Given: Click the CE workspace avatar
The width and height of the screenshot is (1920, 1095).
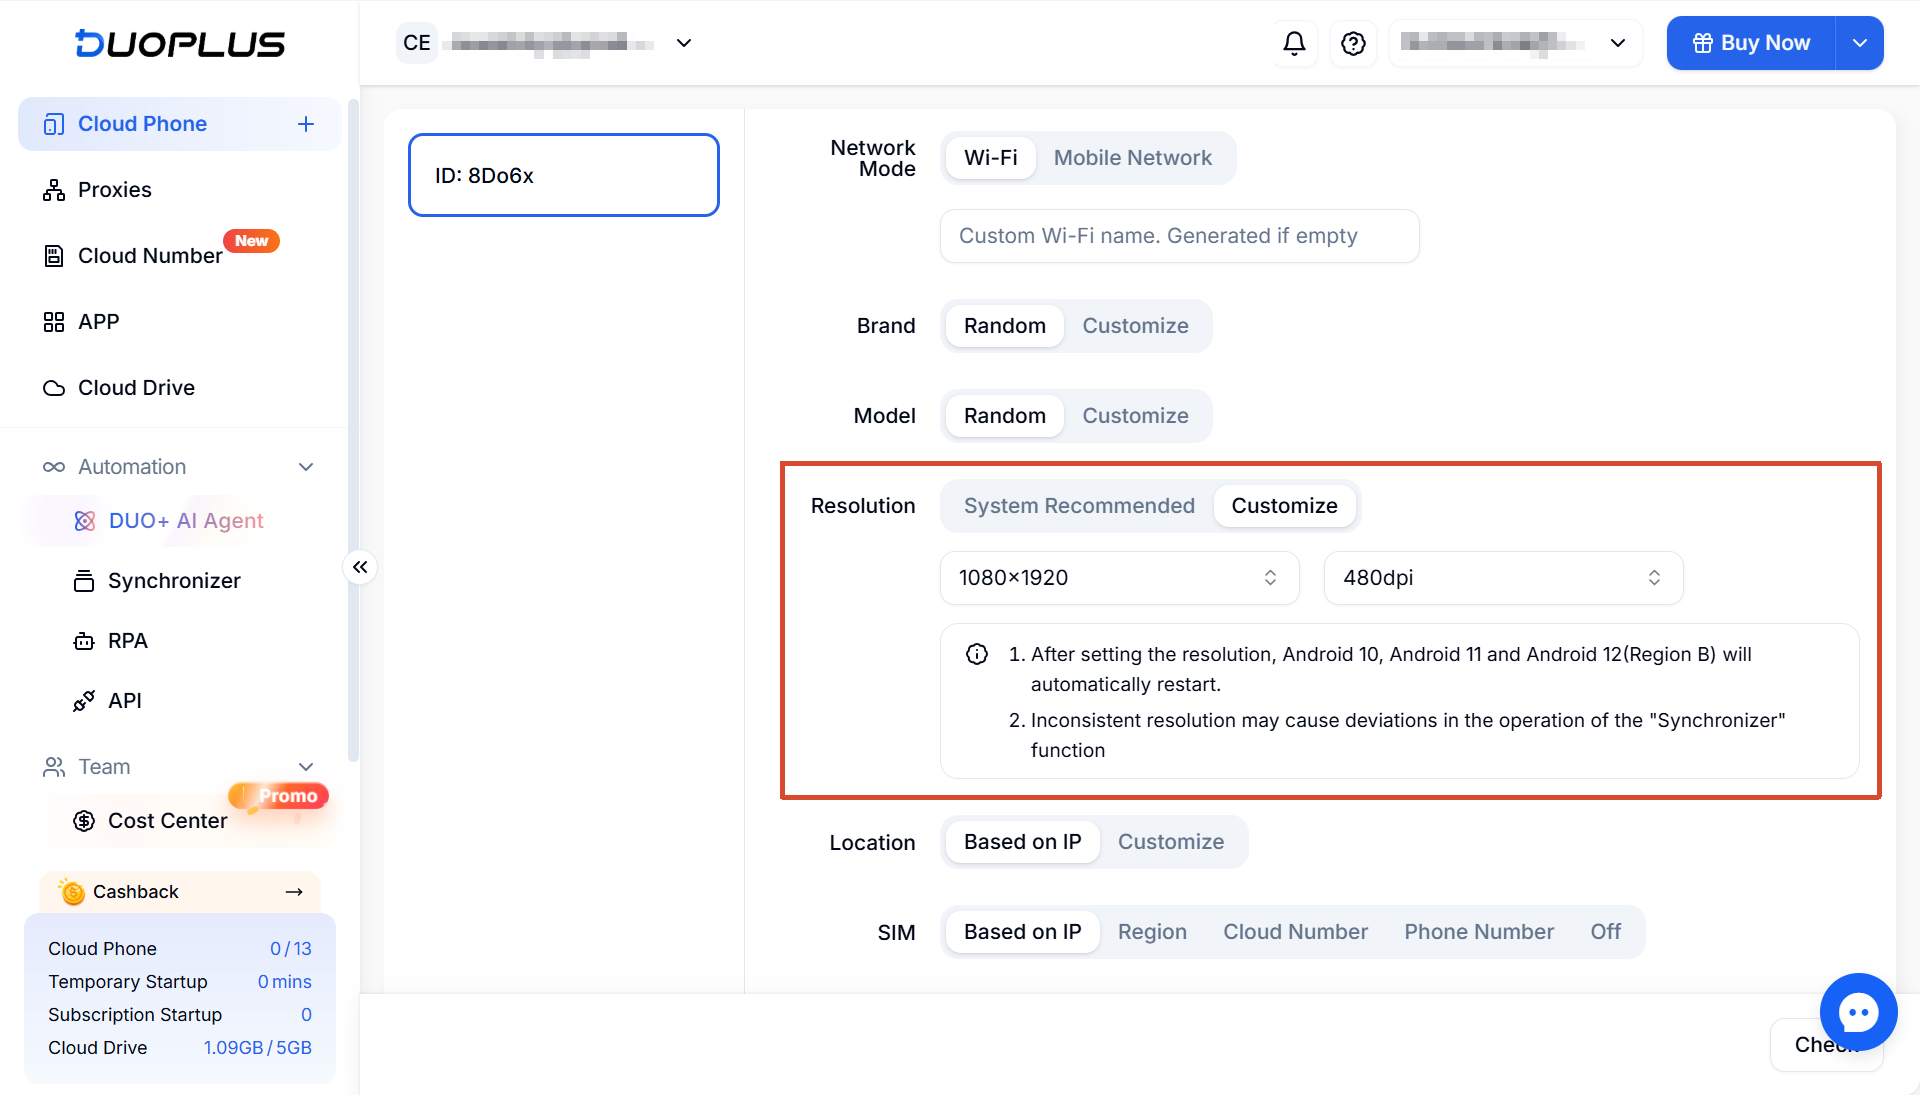Looking at the screenshot, I should coord(417,43).
